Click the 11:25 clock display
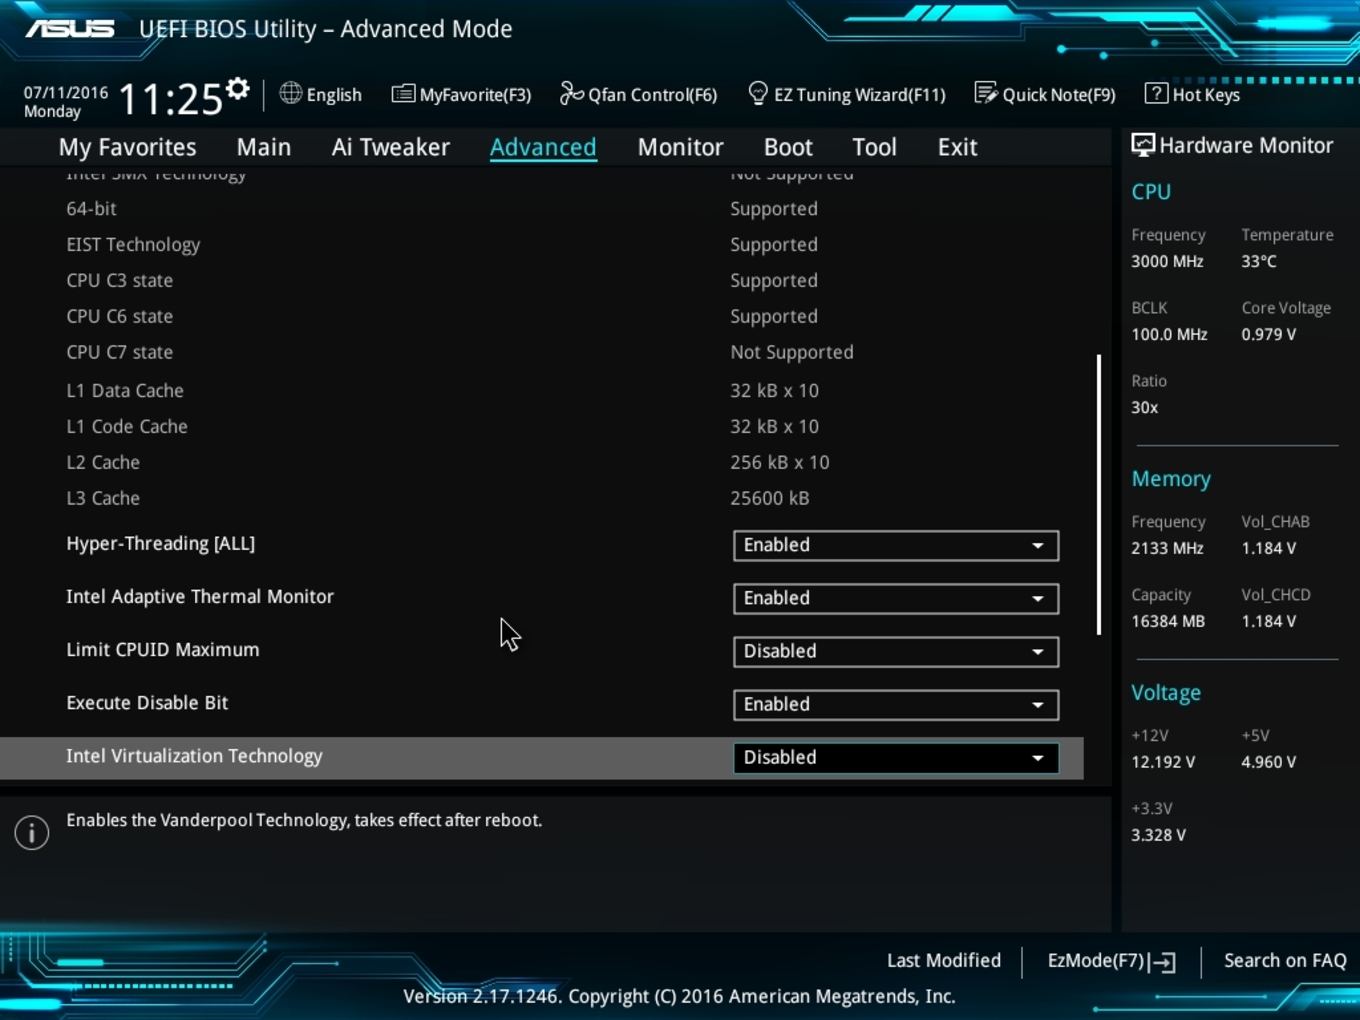 [170, 99]
